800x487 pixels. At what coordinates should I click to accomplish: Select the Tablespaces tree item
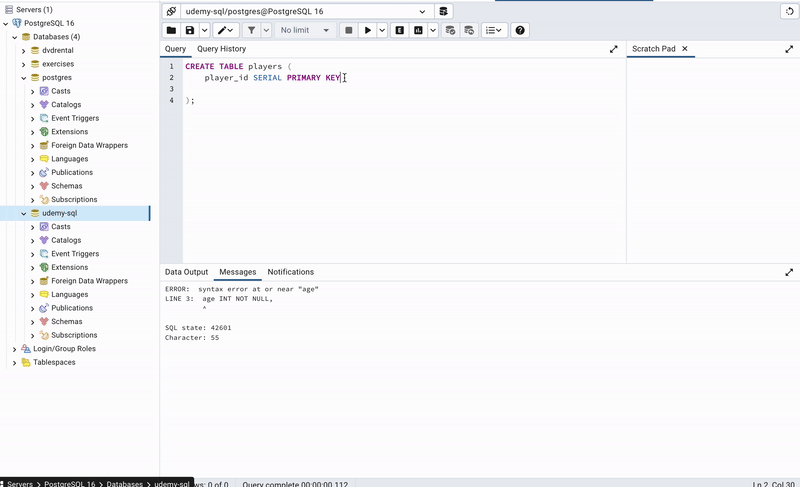pyautogui.click(x=54, y=362)
